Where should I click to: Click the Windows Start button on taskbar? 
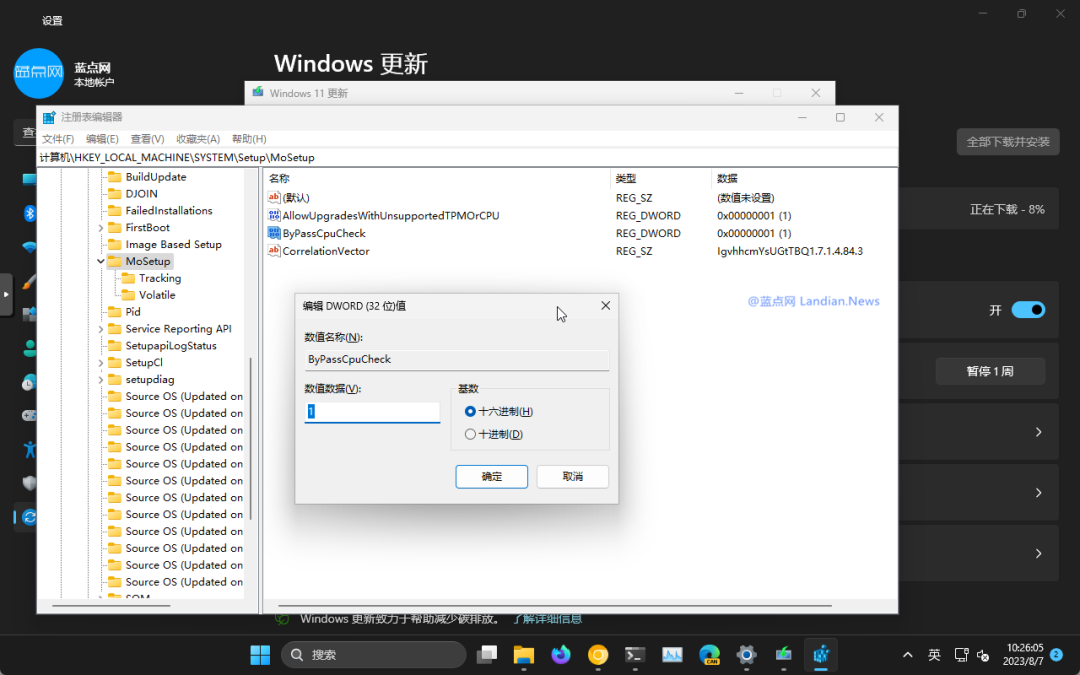[x=260, y=654]
